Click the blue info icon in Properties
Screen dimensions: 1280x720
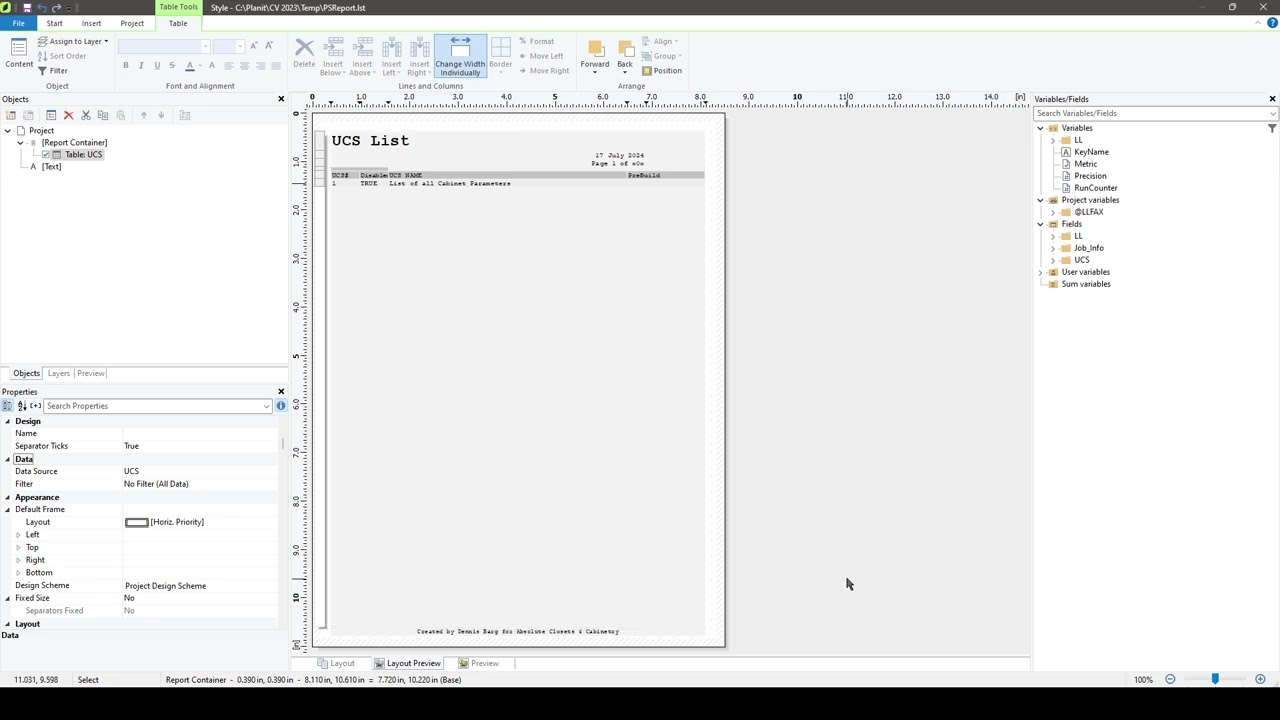click(281, 406)
